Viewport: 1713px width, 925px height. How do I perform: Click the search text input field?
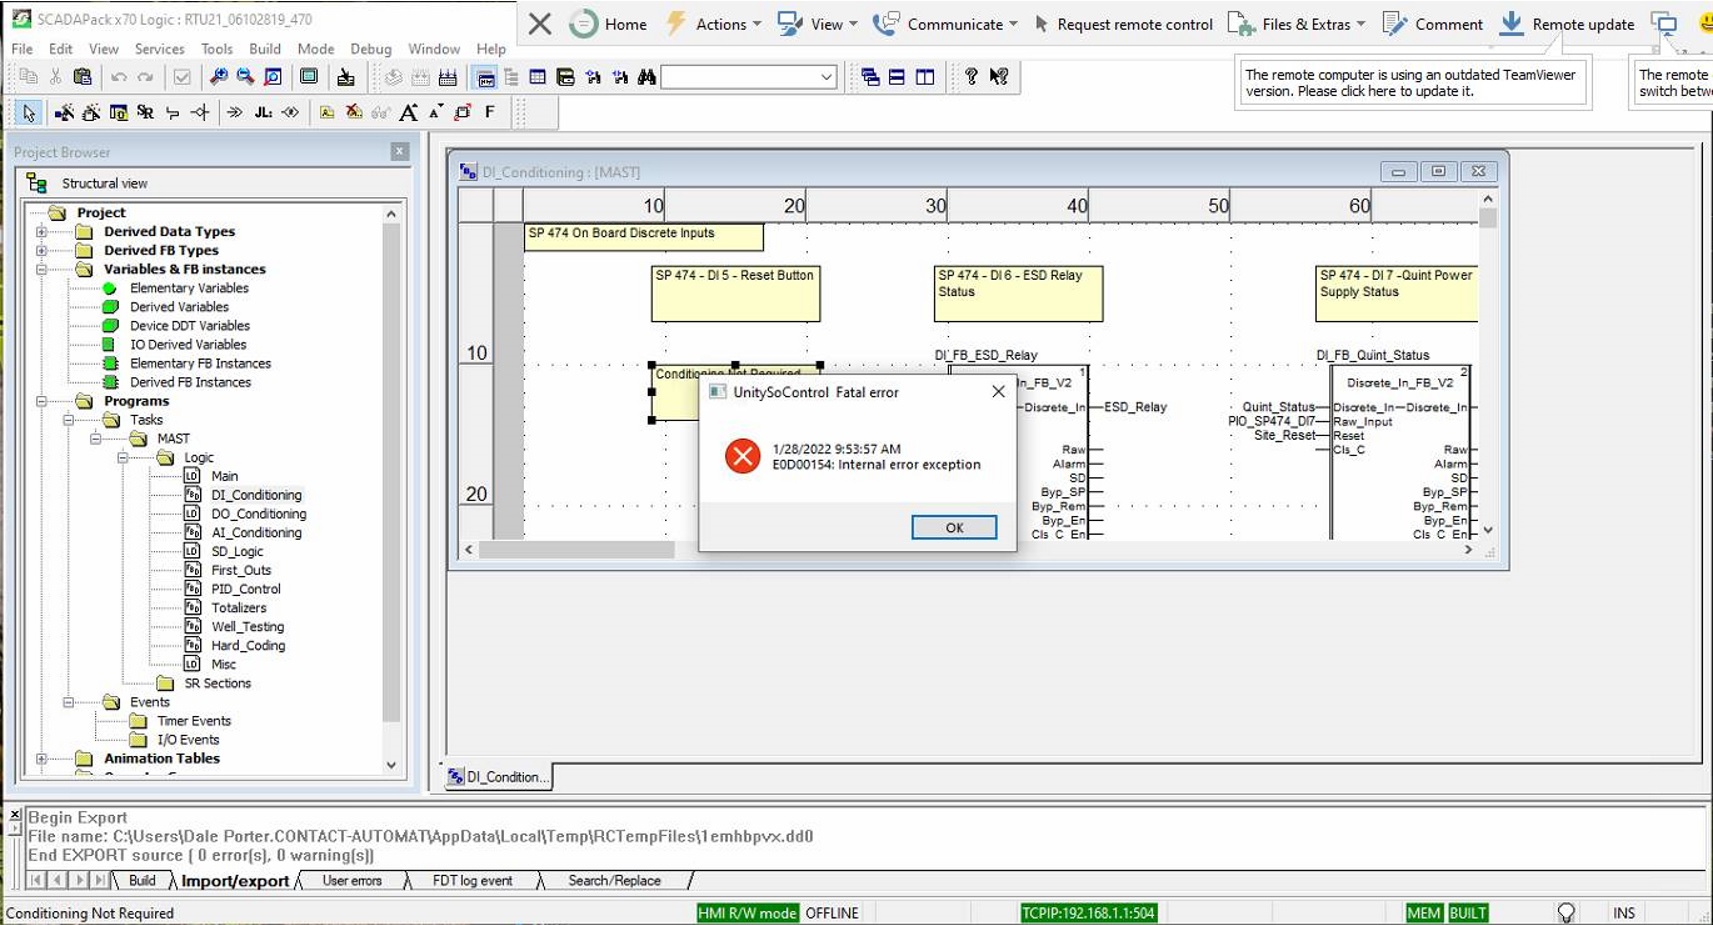[x=740, y=77]
